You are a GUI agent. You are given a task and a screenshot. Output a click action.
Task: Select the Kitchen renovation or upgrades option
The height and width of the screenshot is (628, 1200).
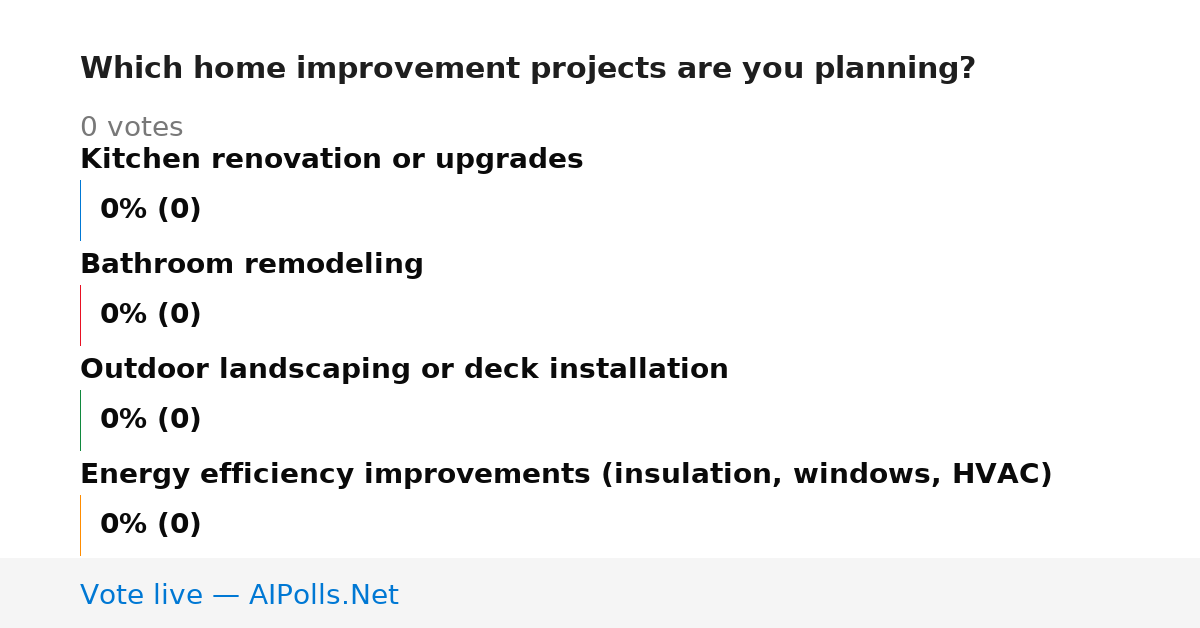331,160
